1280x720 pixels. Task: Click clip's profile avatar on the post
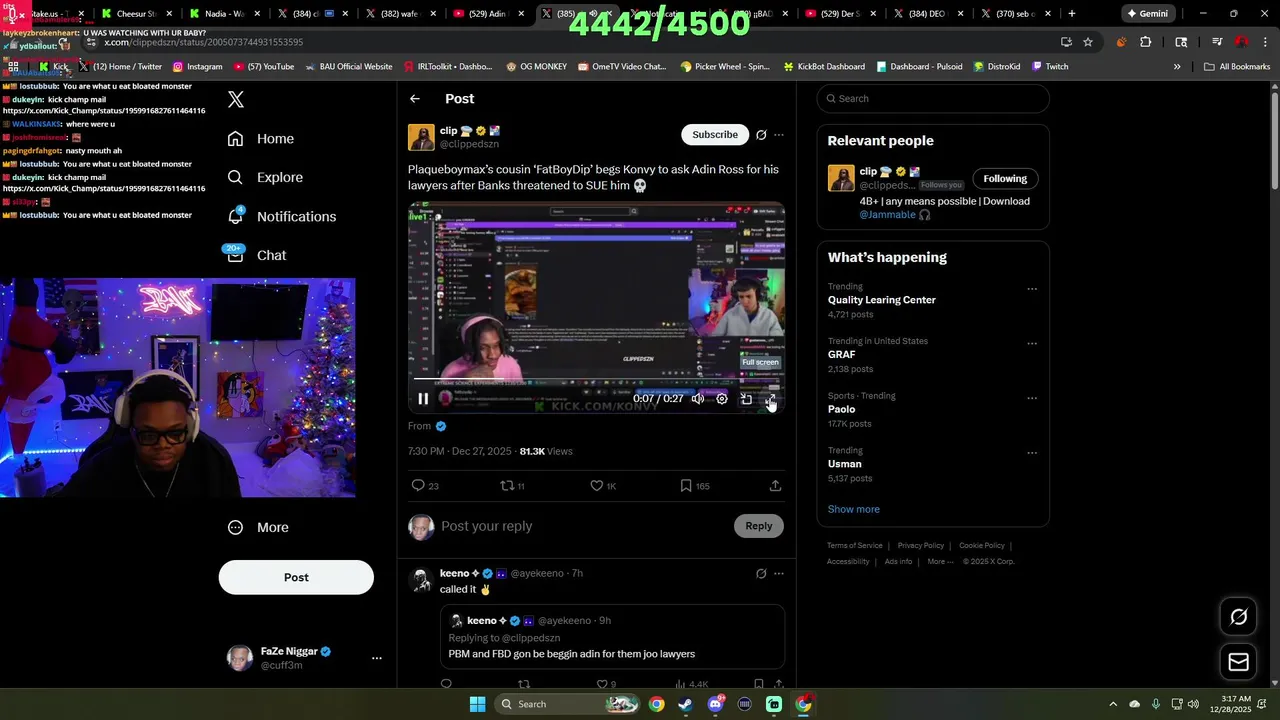[421, 137]
